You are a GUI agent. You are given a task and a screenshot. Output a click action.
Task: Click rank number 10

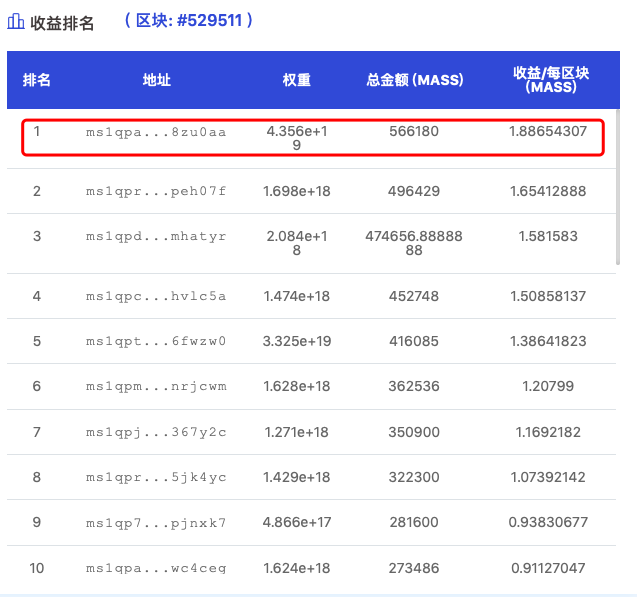pyautogui.click(x=37, y=568)
